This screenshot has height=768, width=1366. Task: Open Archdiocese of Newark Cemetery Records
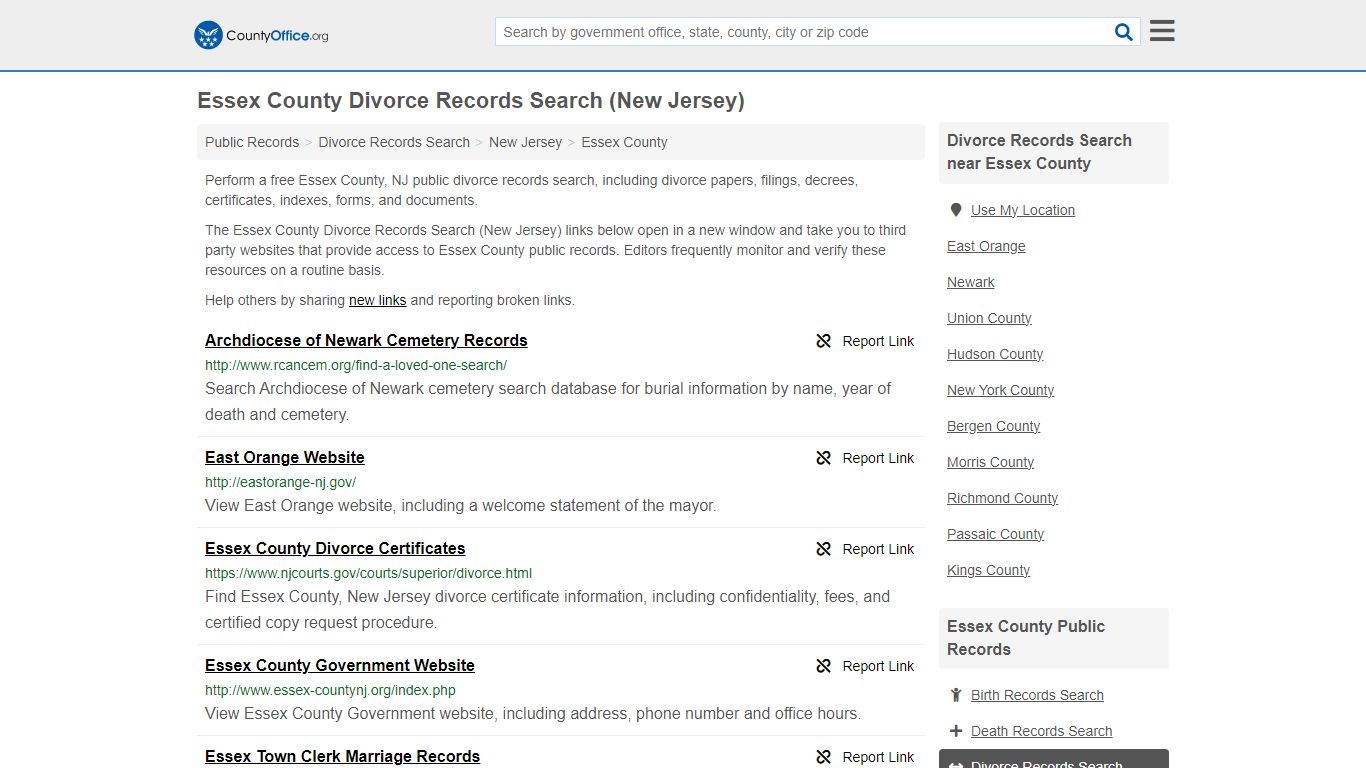click(366, 340)
